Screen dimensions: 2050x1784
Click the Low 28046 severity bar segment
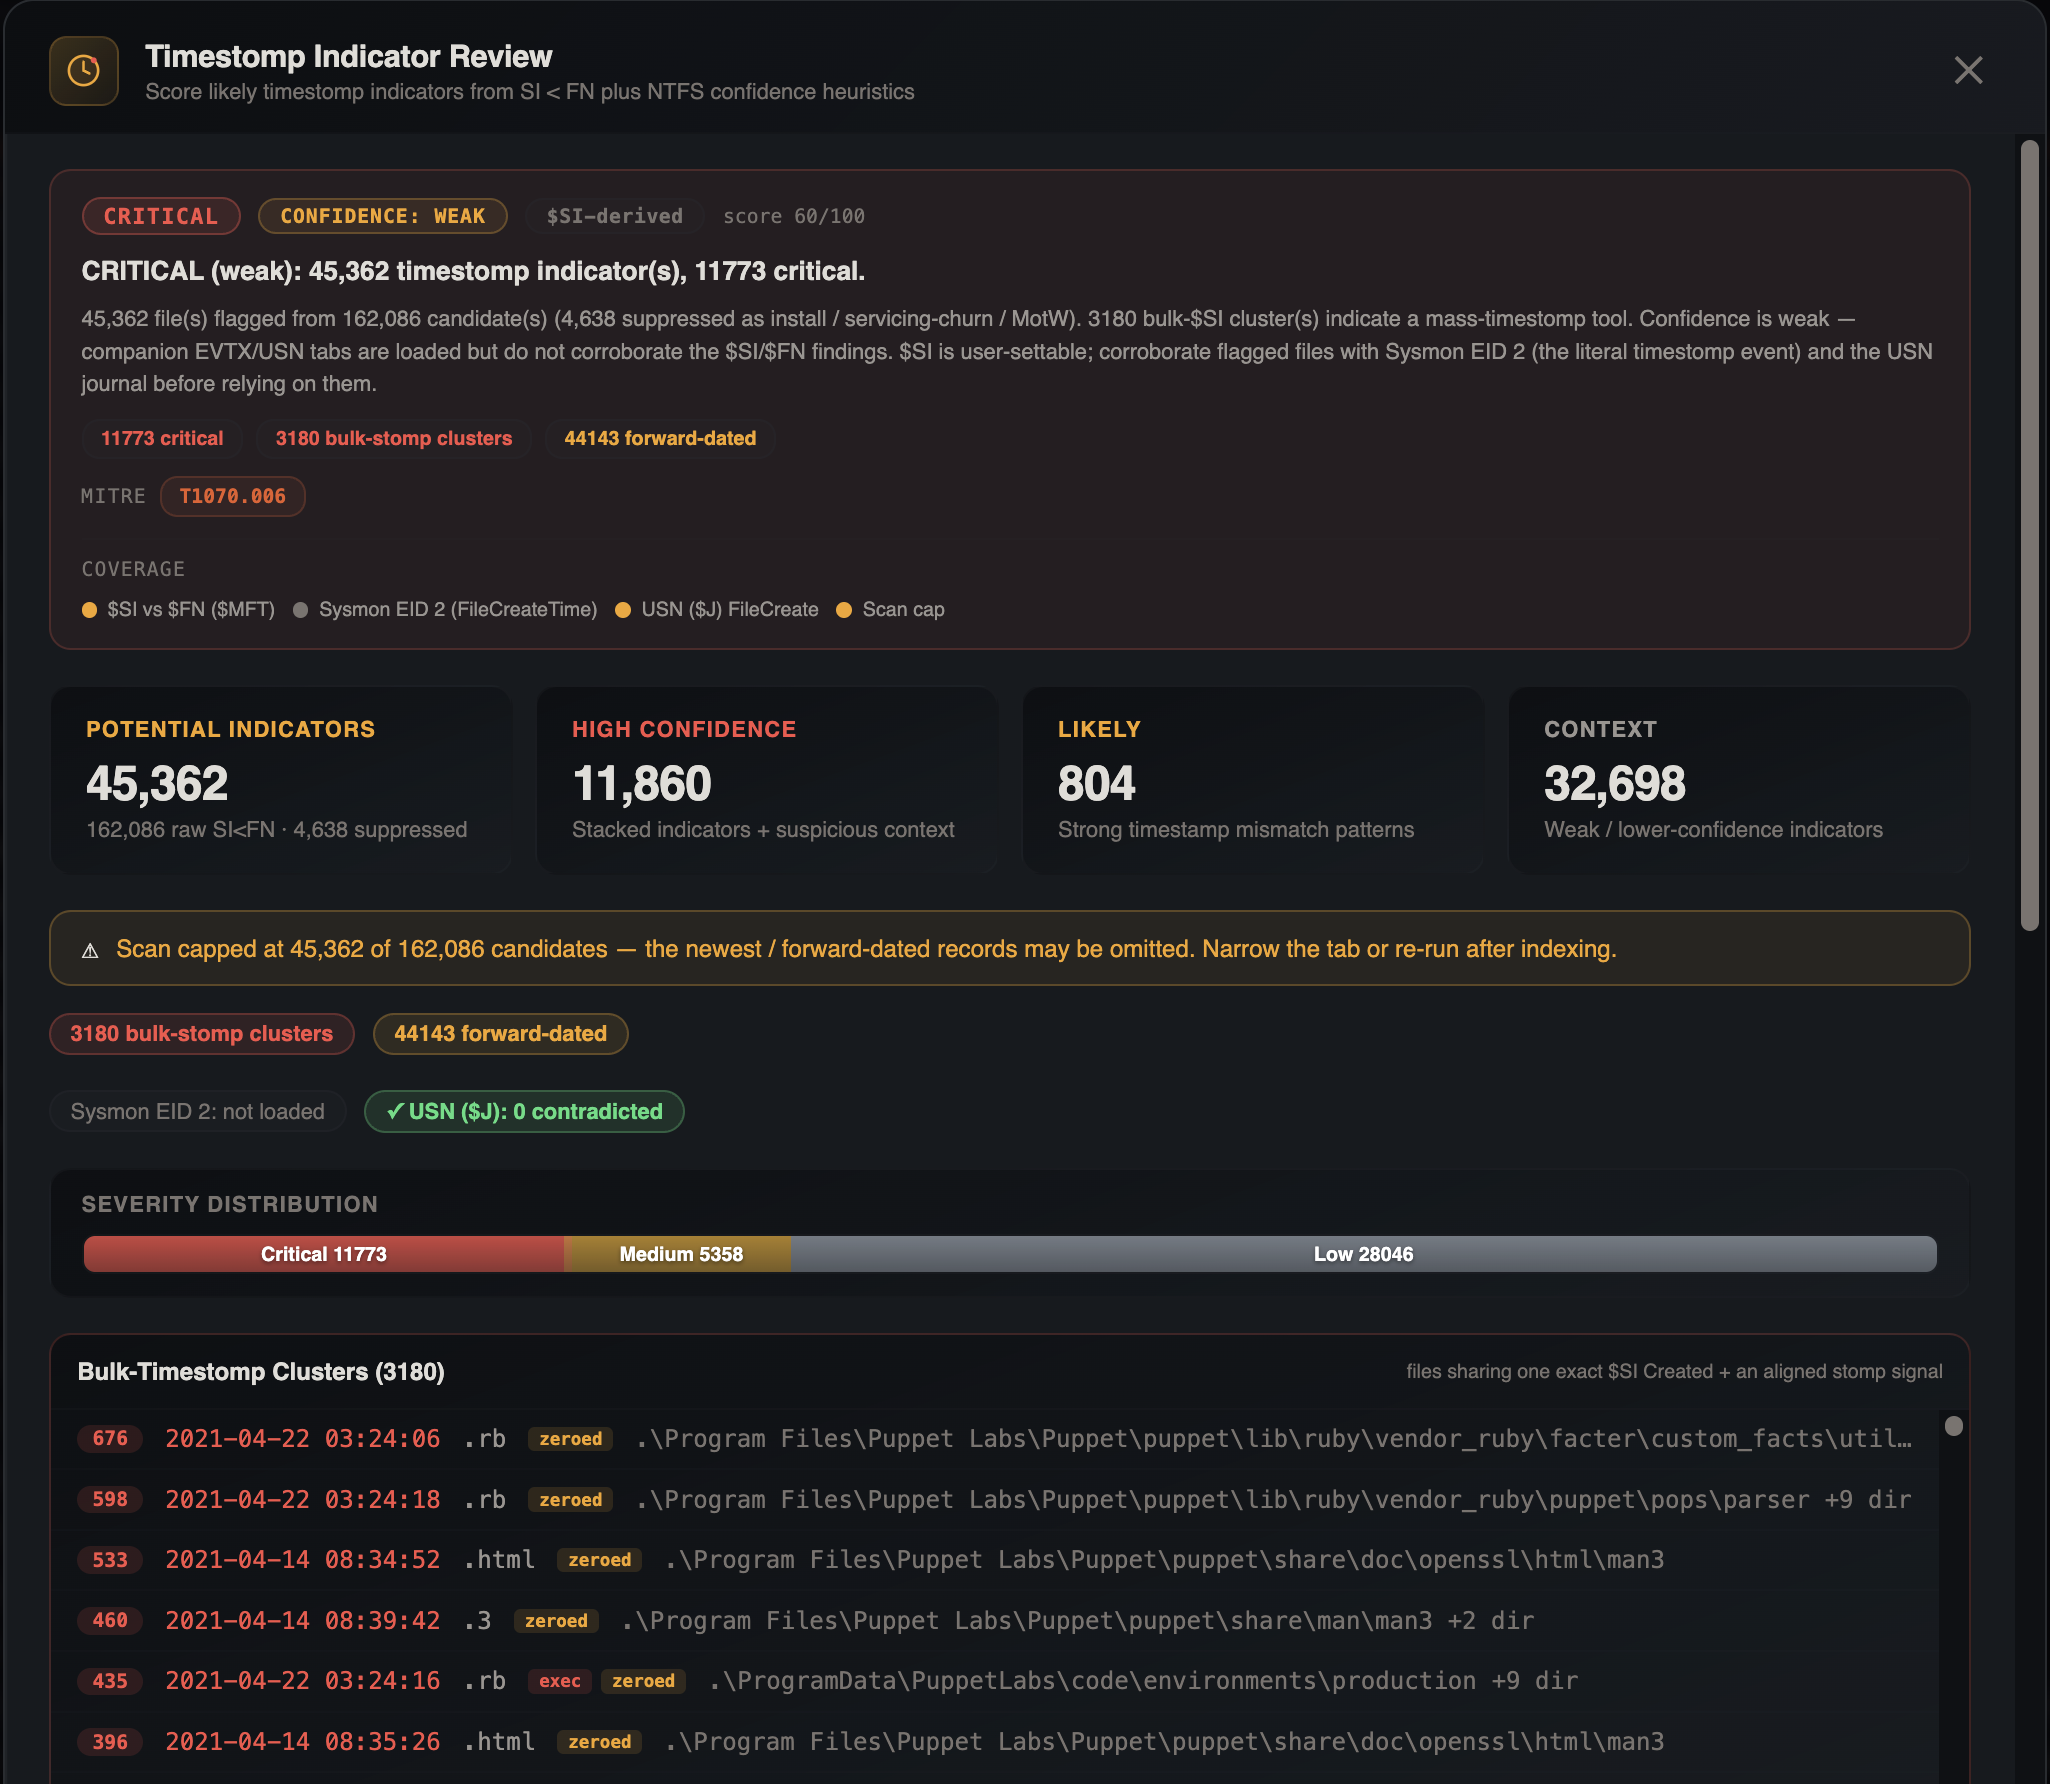pyautogui.click(x=1364, y=1254)
